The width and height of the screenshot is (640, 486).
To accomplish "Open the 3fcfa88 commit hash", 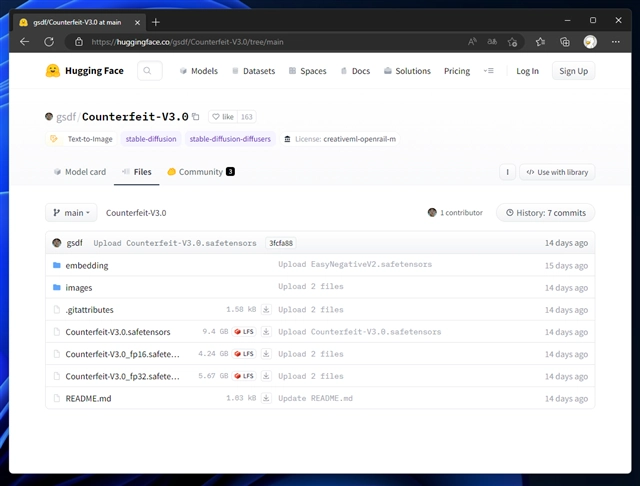I will 281,243.
